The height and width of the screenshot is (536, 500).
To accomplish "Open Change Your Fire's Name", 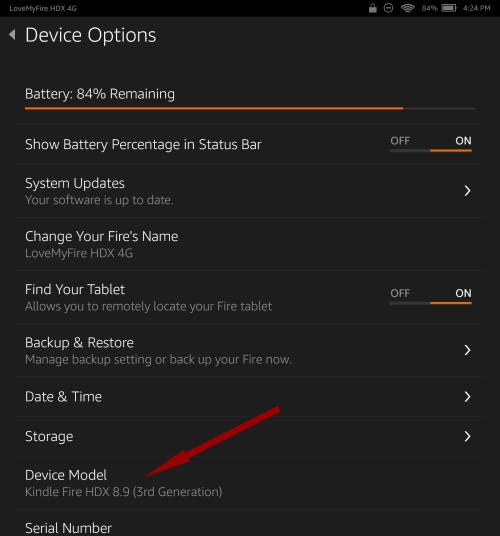I will tap(250, 244).
